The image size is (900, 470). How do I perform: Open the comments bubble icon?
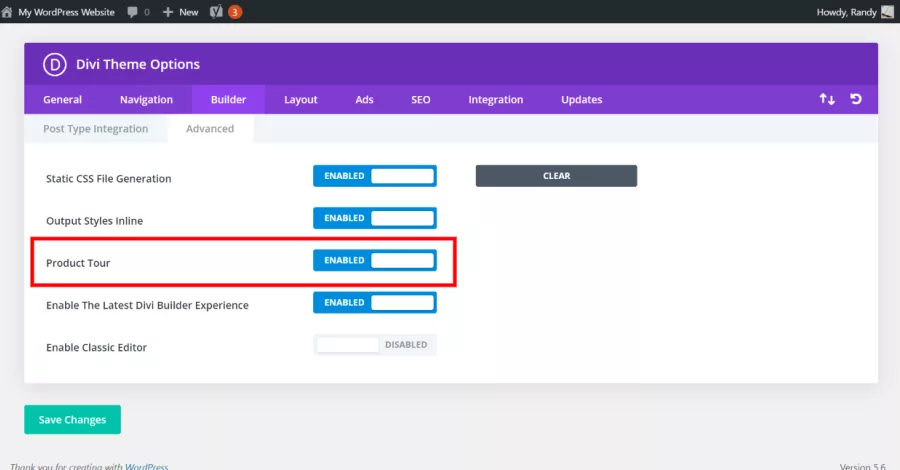click(x=133, y=12)
